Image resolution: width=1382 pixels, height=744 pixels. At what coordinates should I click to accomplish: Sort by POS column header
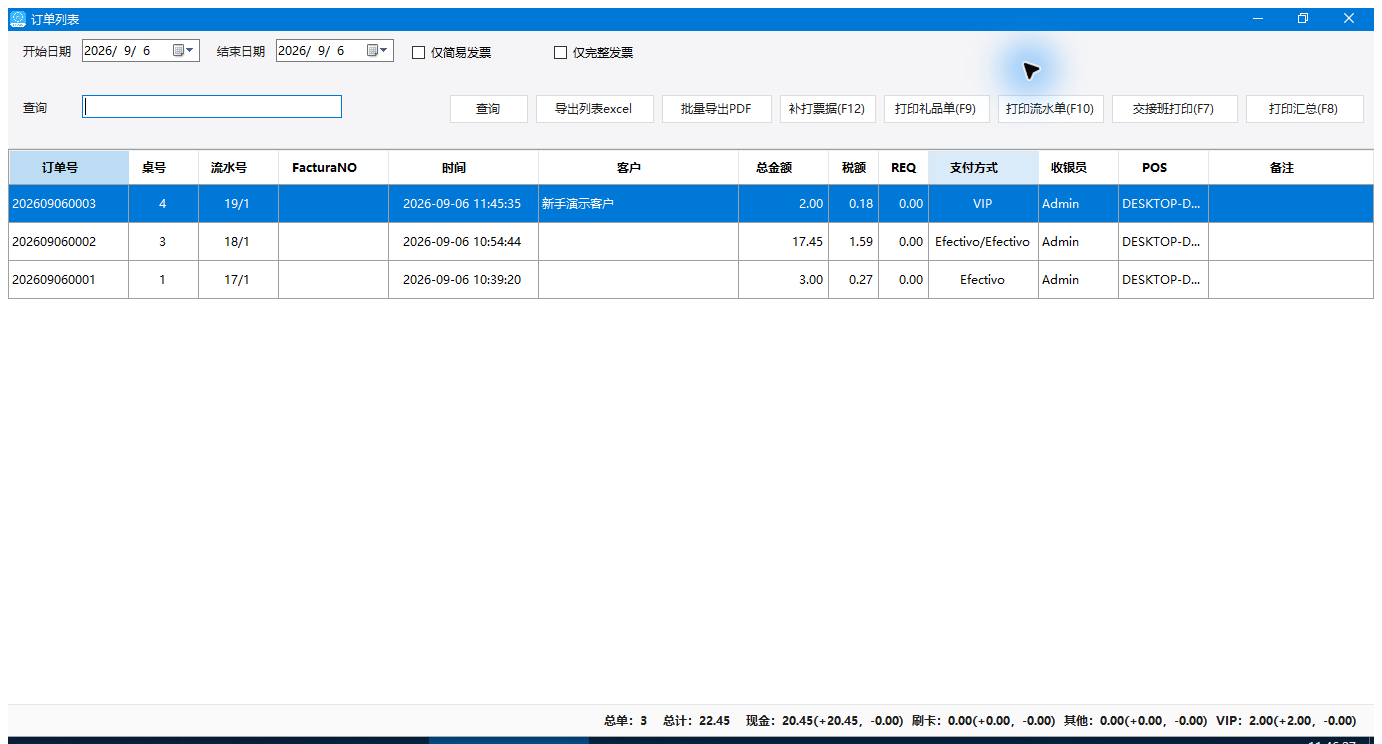tap(1164, 168)
